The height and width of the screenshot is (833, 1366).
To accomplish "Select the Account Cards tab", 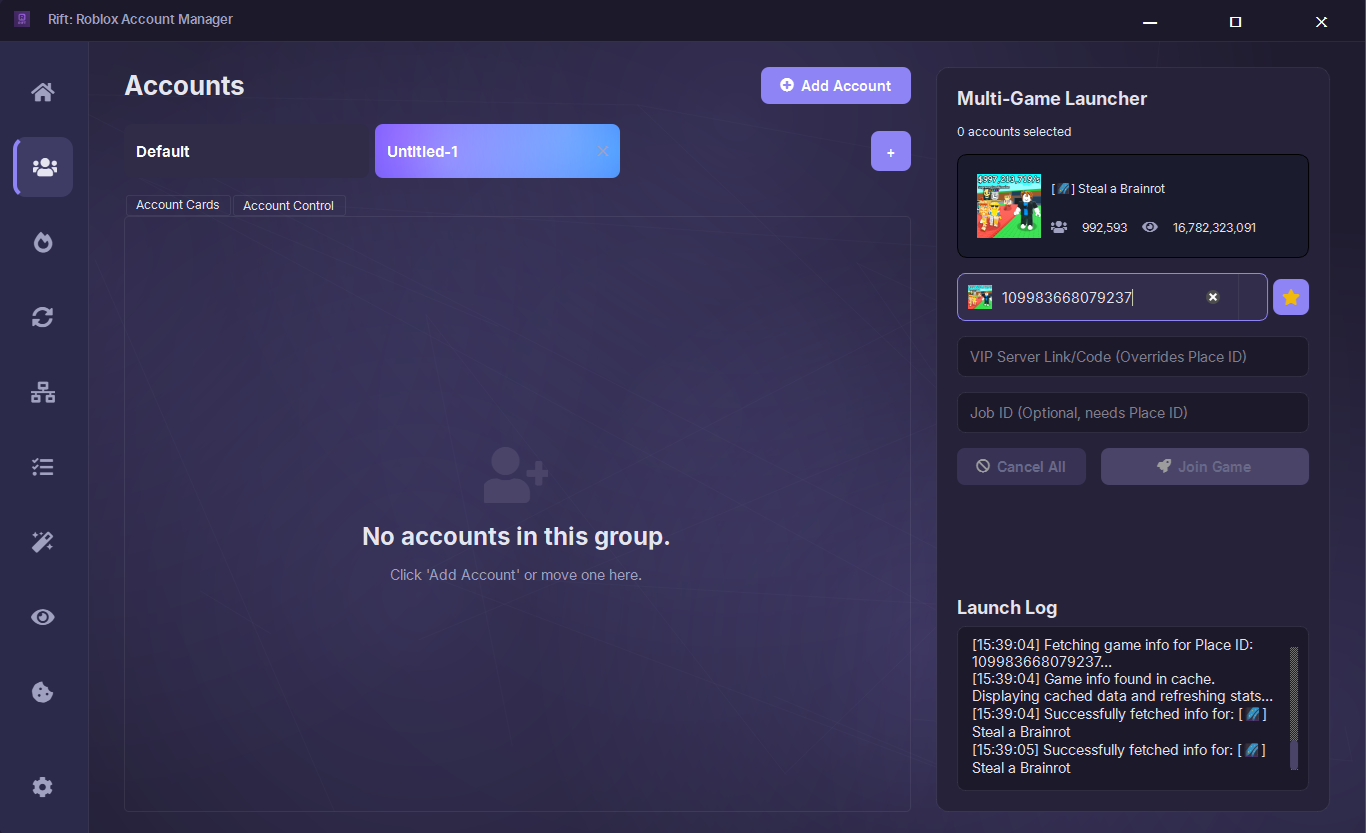I will [178, 205].
